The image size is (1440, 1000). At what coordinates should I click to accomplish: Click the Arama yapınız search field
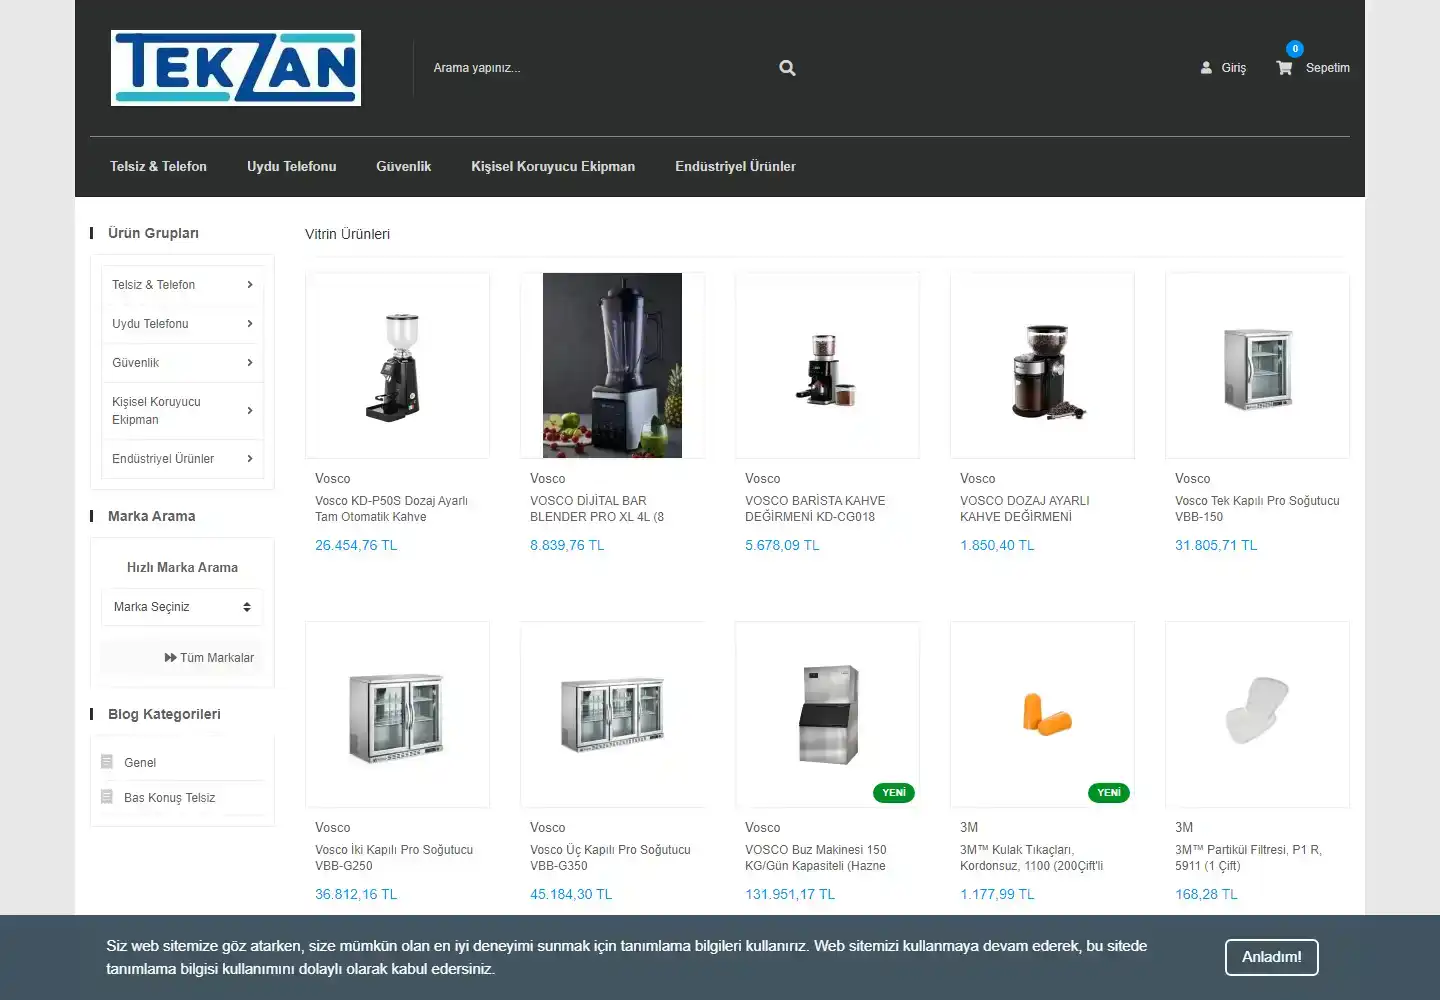point(600,68)
